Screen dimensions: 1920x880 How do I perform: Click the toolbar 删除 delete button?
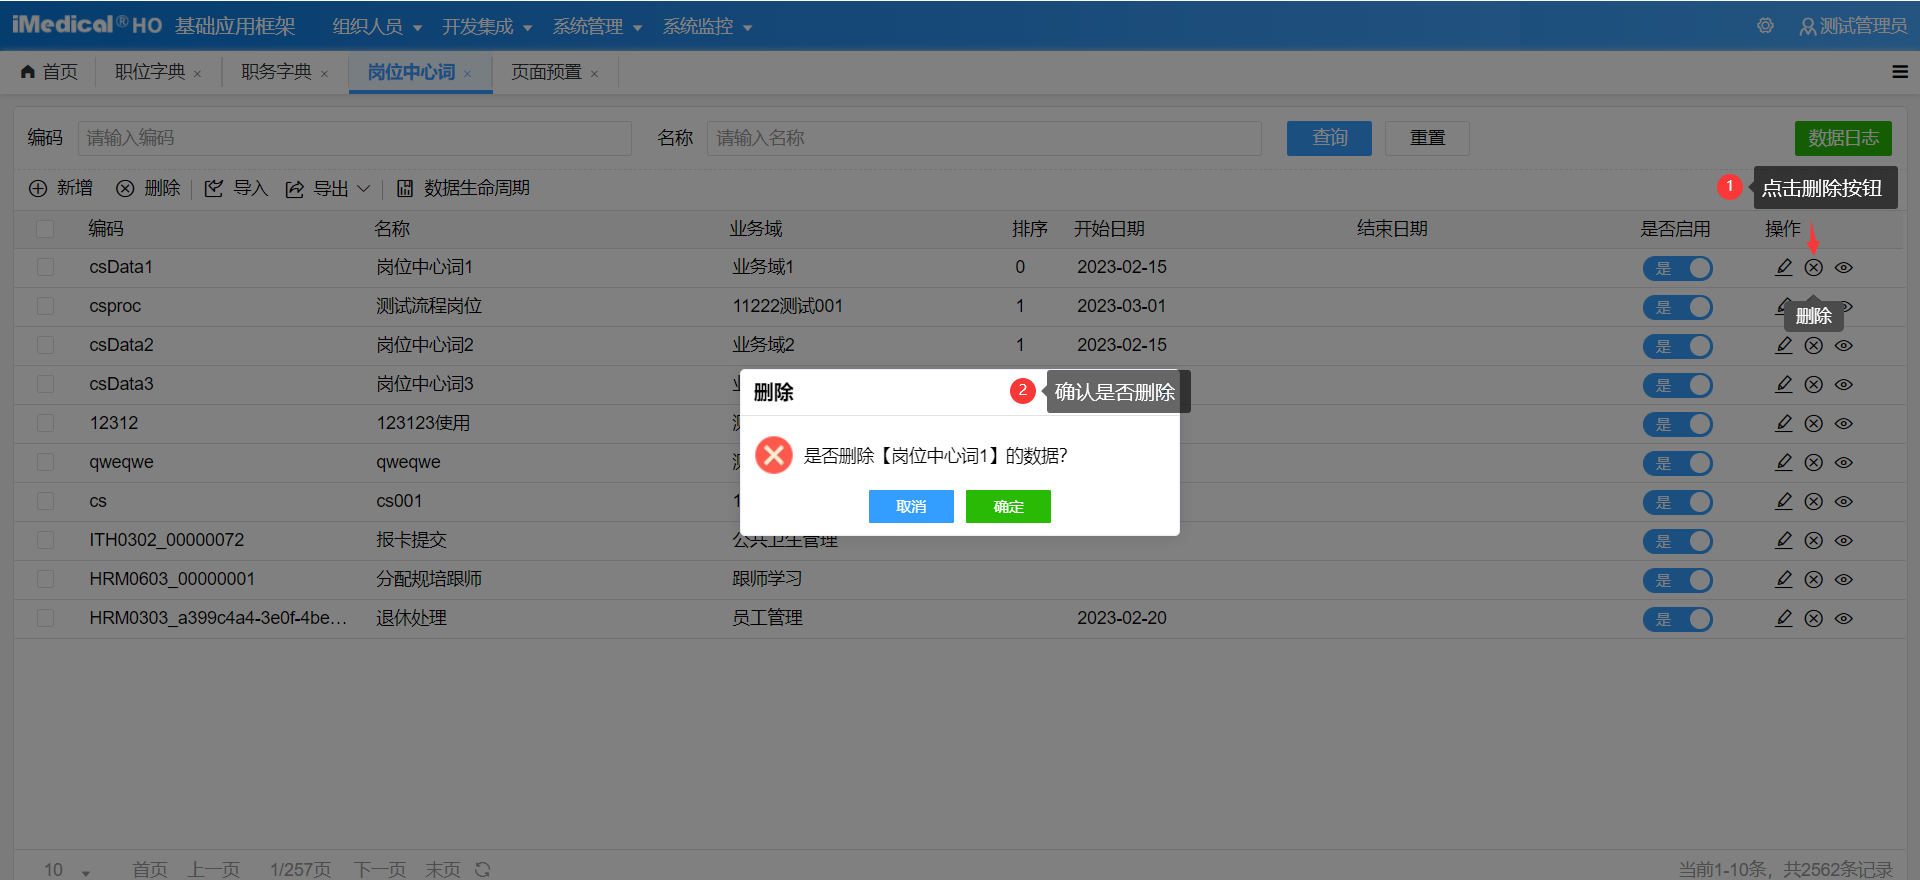point(148,188)
